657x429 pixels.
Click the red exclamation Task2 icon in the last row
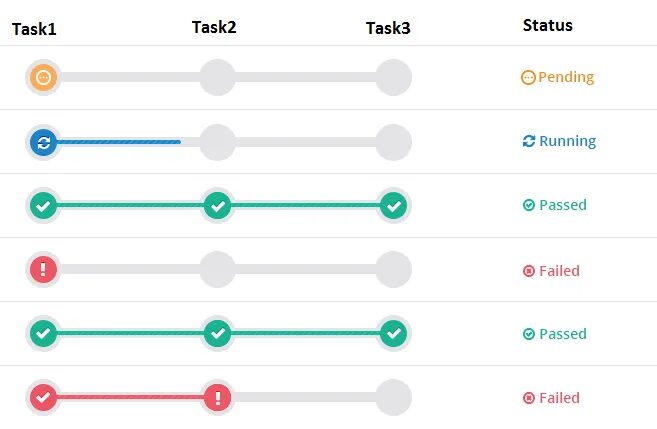[217, 398]
